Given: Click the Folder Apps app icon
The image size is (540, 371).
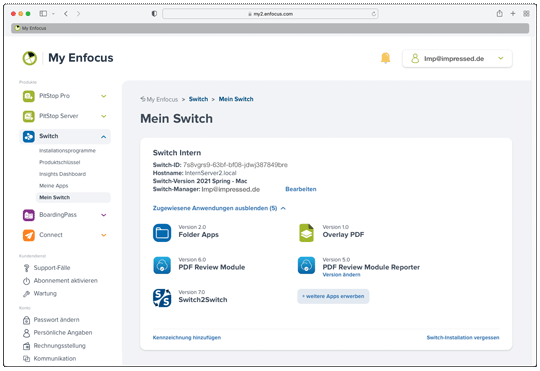Looking at the screenshot, I should [x=162, y=233].
